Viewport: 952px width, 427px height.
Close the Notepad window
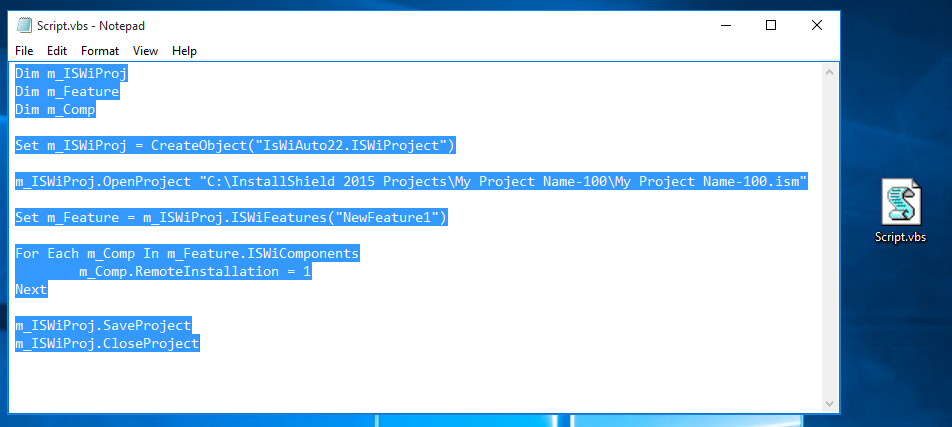pos(817,26)
